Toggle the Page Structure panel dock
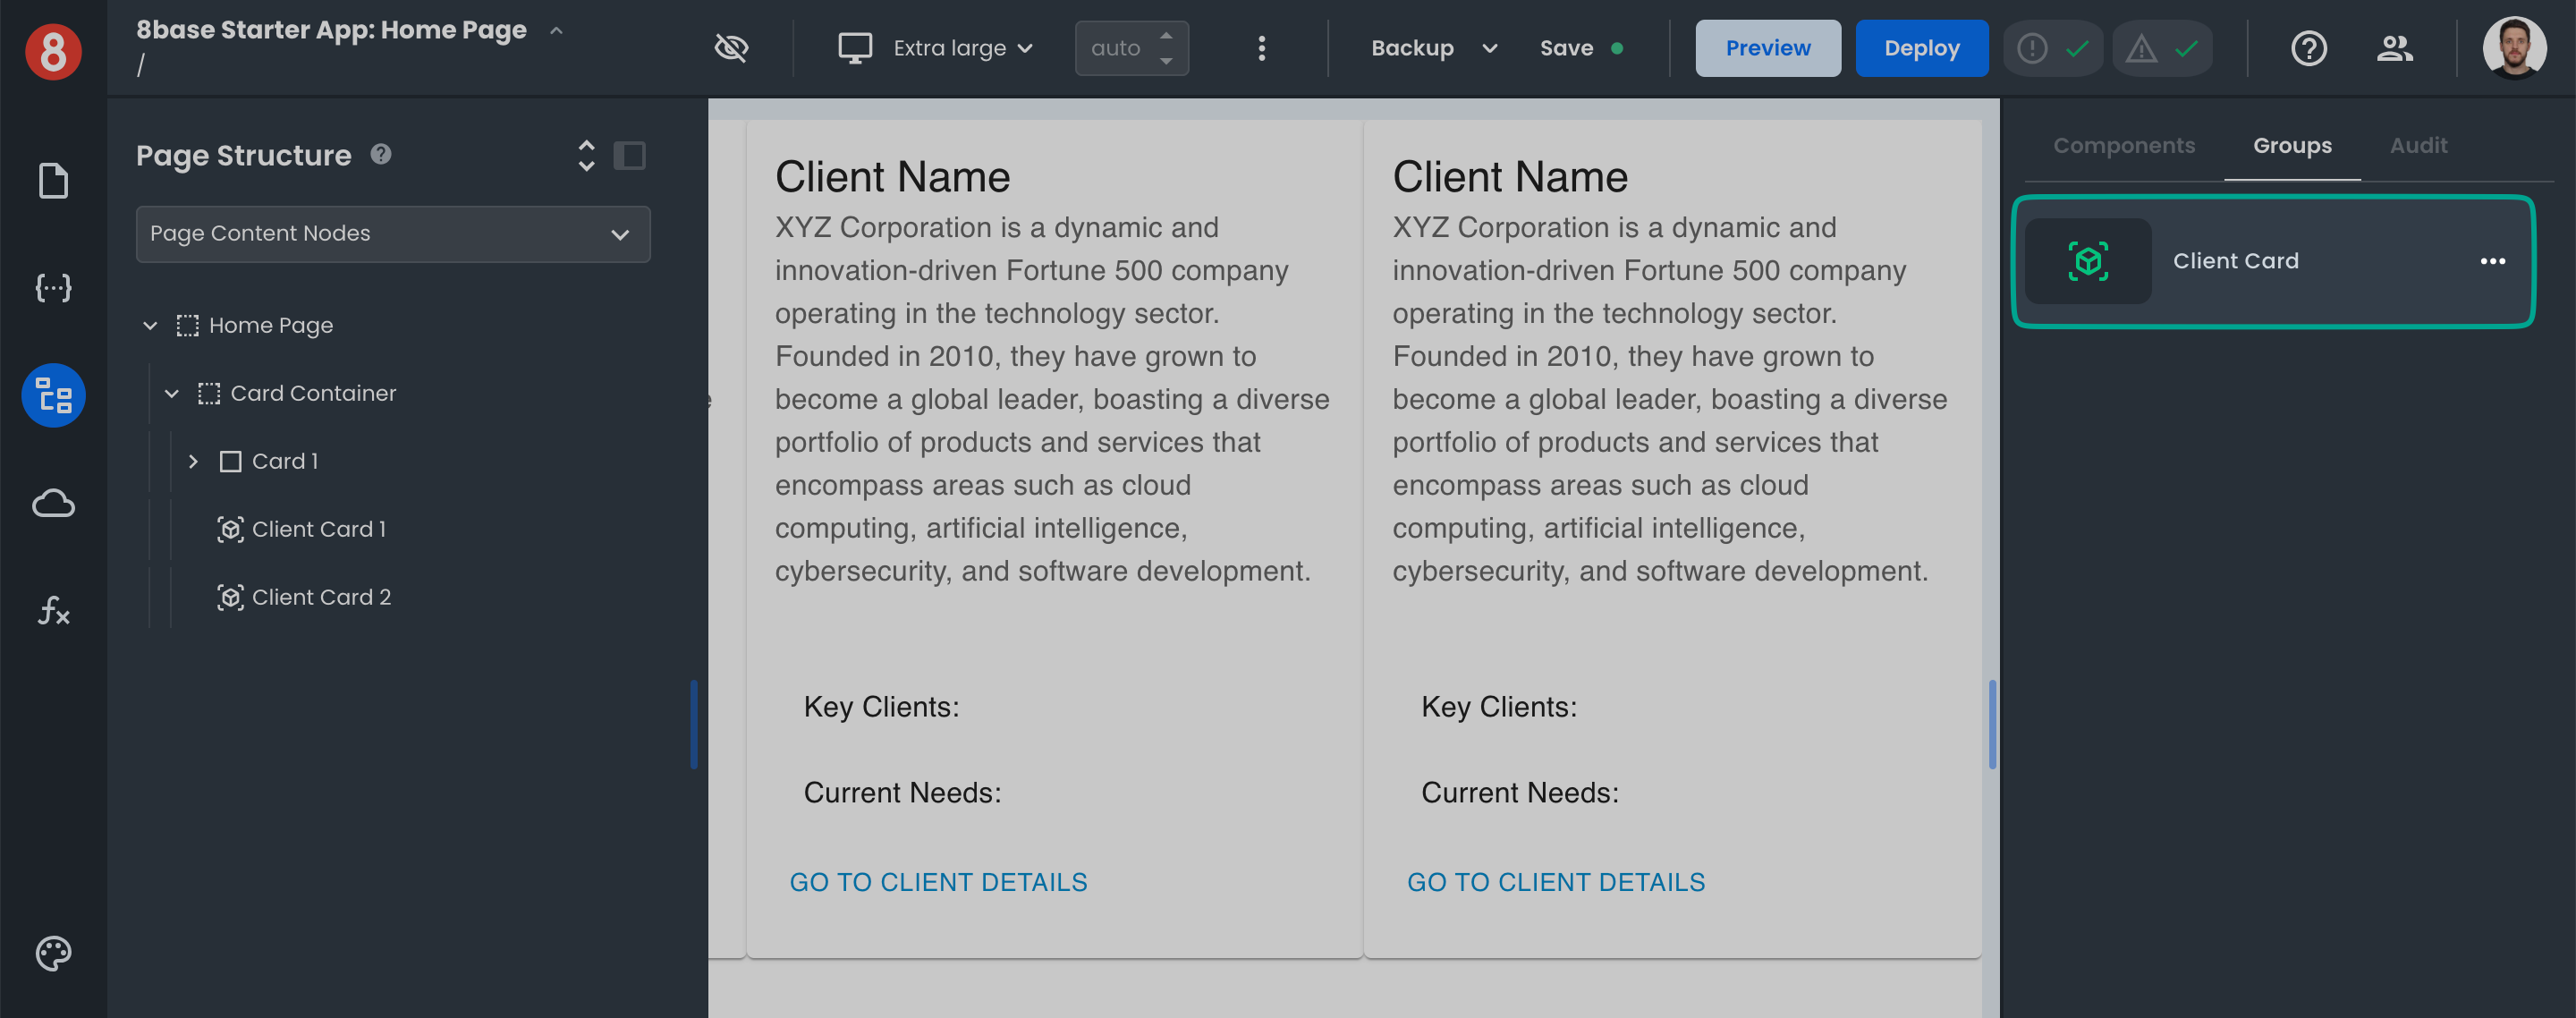 click(x=629, y=155)
